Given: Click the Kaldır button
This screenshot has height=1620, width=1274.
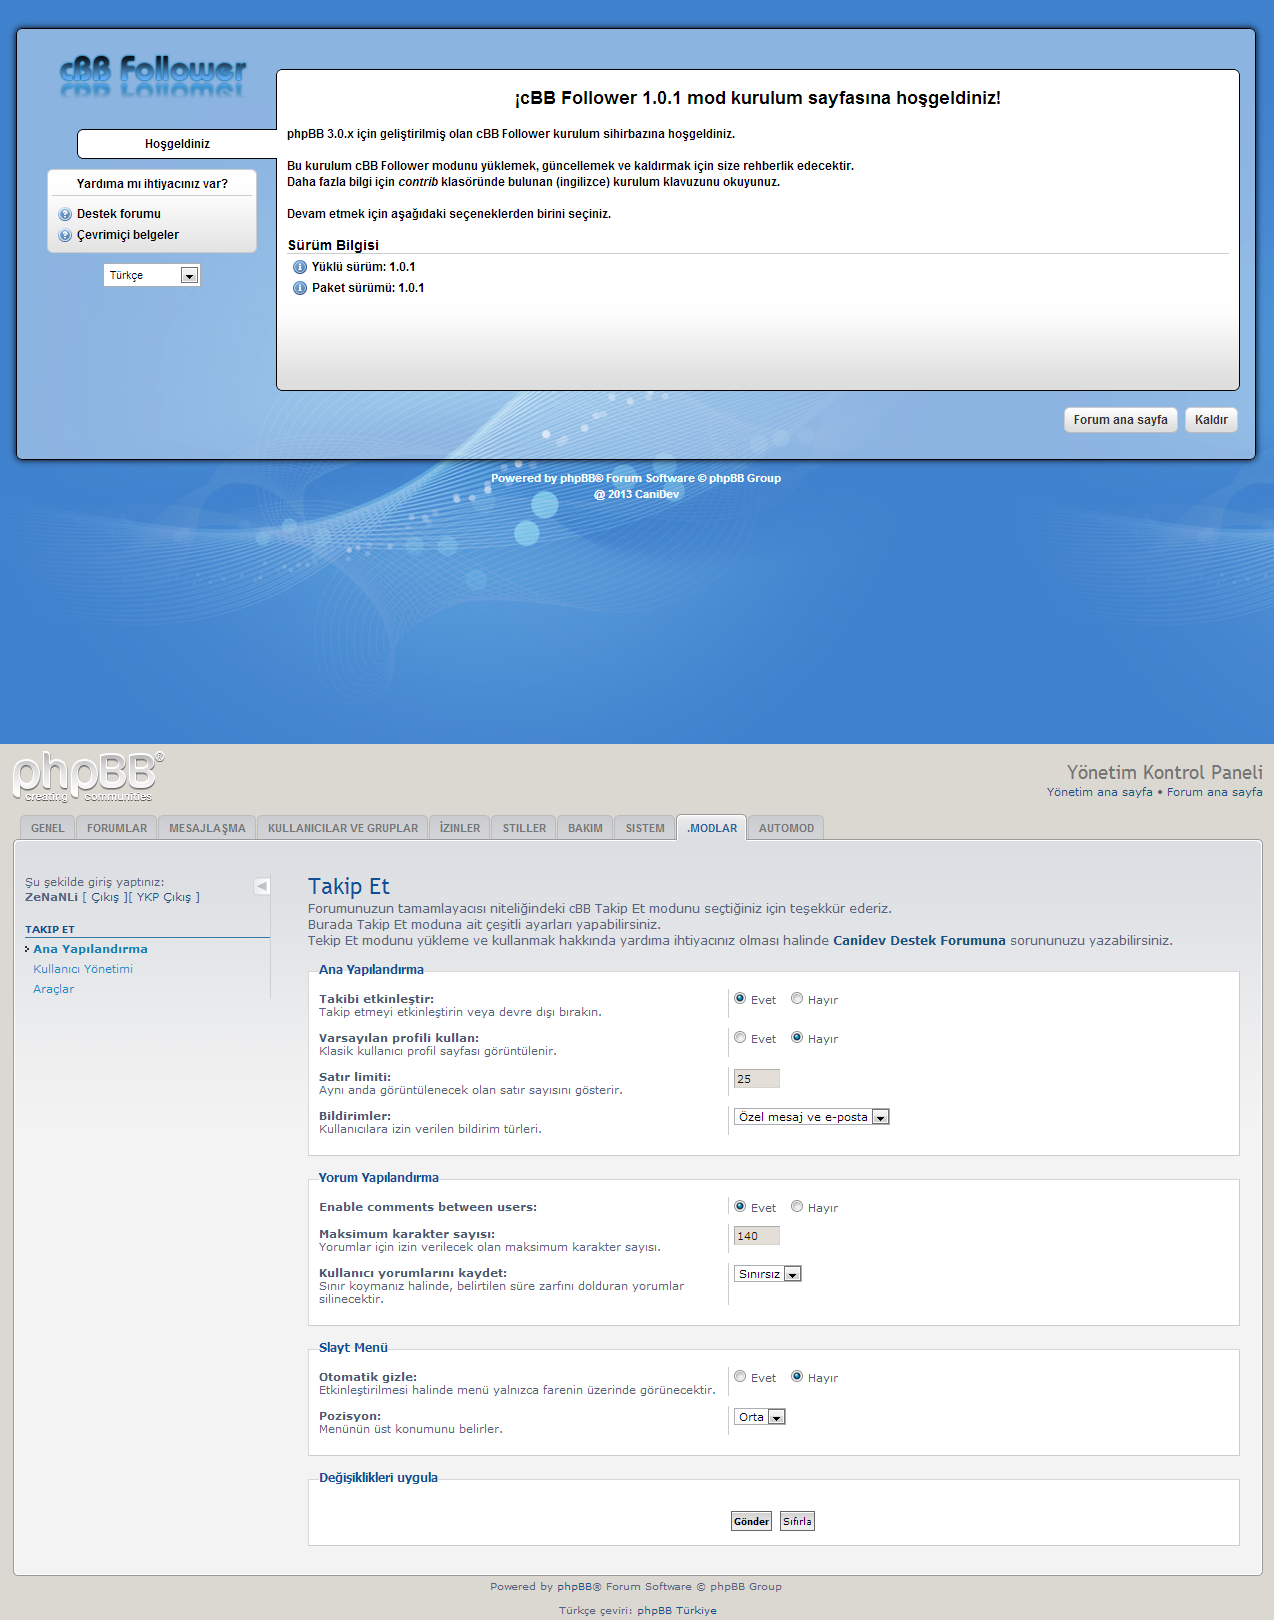Looking at the screenshot, I should pos(1211,420).
